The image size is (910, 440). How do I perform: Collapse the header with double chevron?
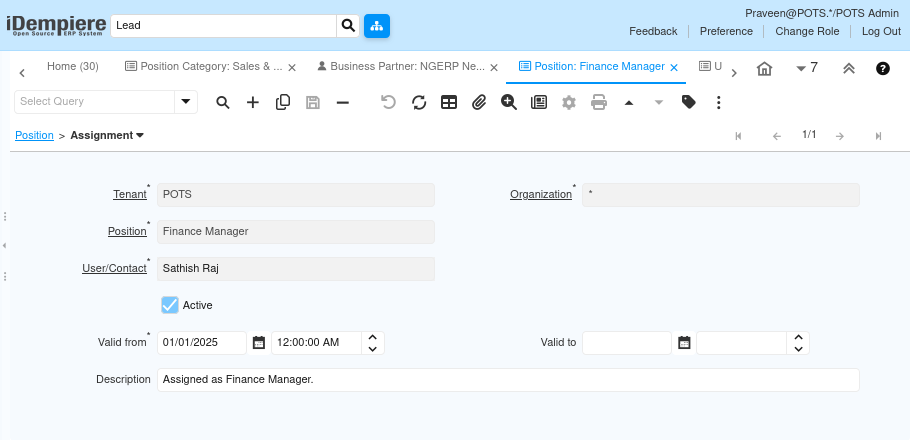pos(848,68)
